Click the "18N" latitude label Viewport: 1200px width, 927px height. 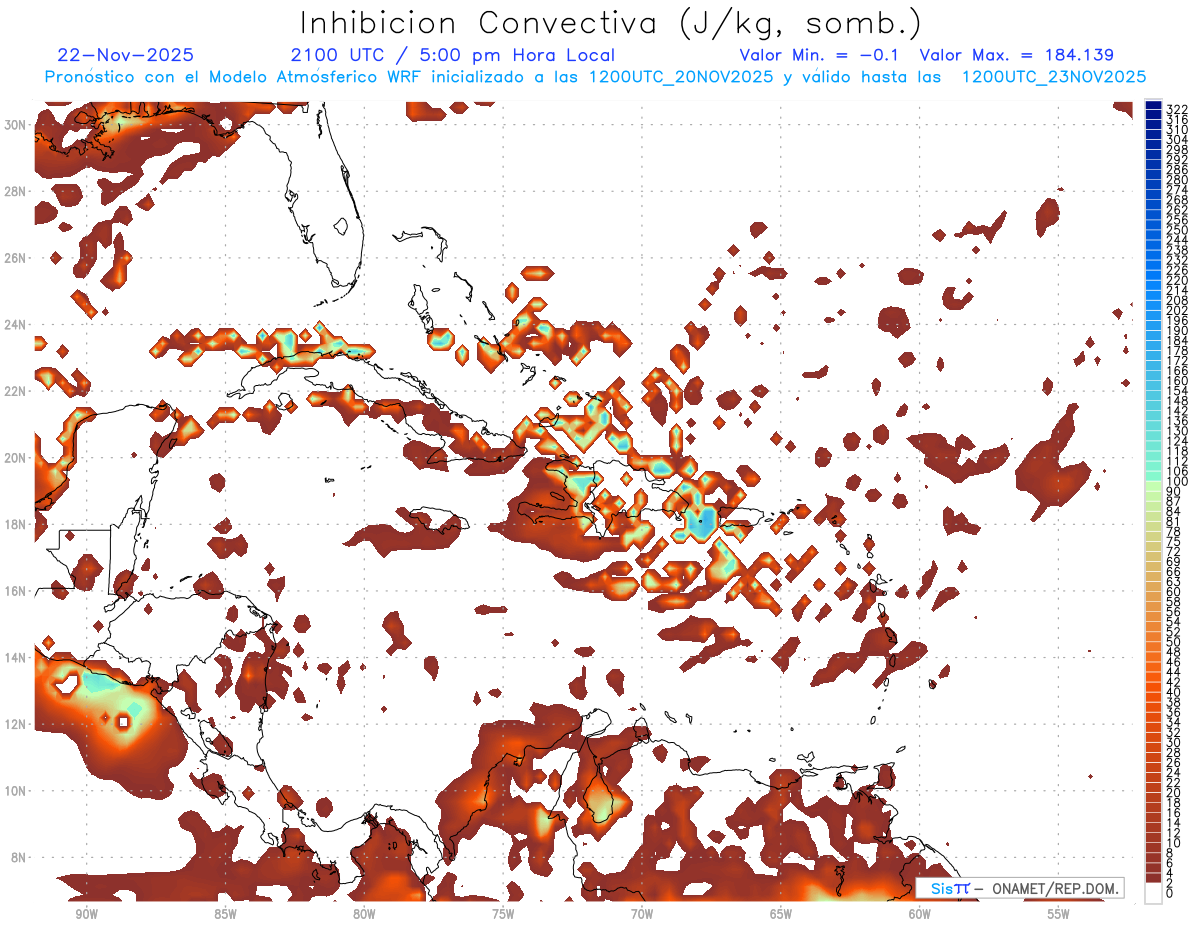pyautogui.click(x=16, y=524)
